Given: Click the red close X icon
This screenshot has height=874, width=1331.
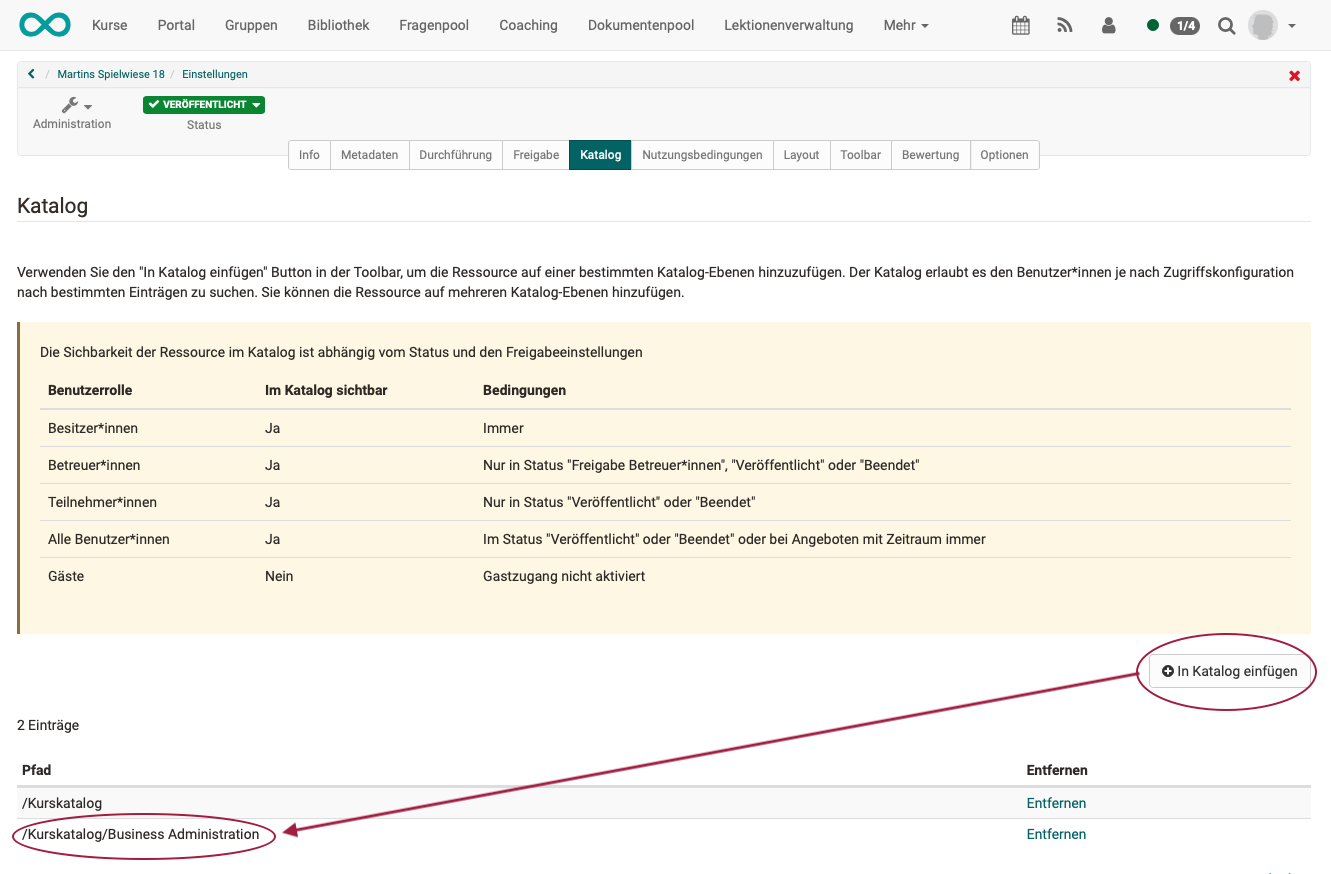Looking at the screenshot, I should (1294, 76).
